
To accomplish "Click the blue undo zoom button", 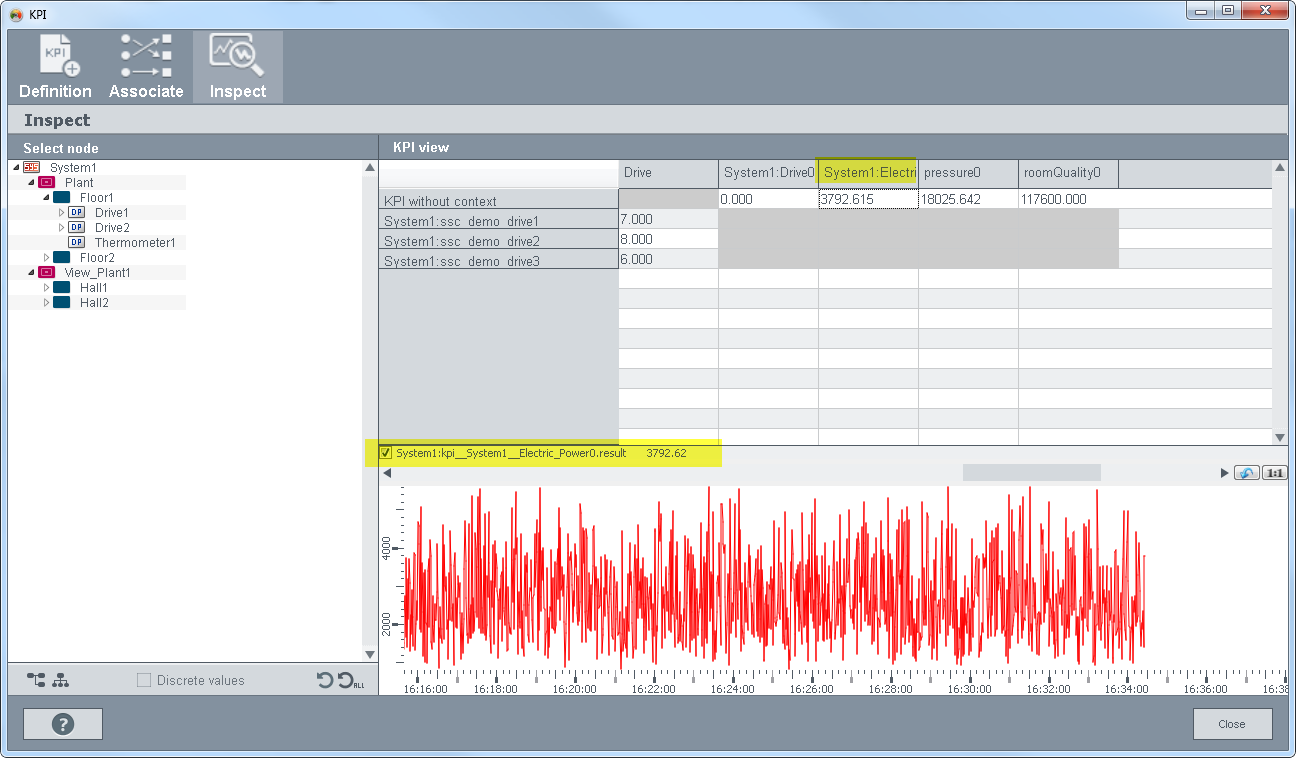I will click(x=1246, y=473).
